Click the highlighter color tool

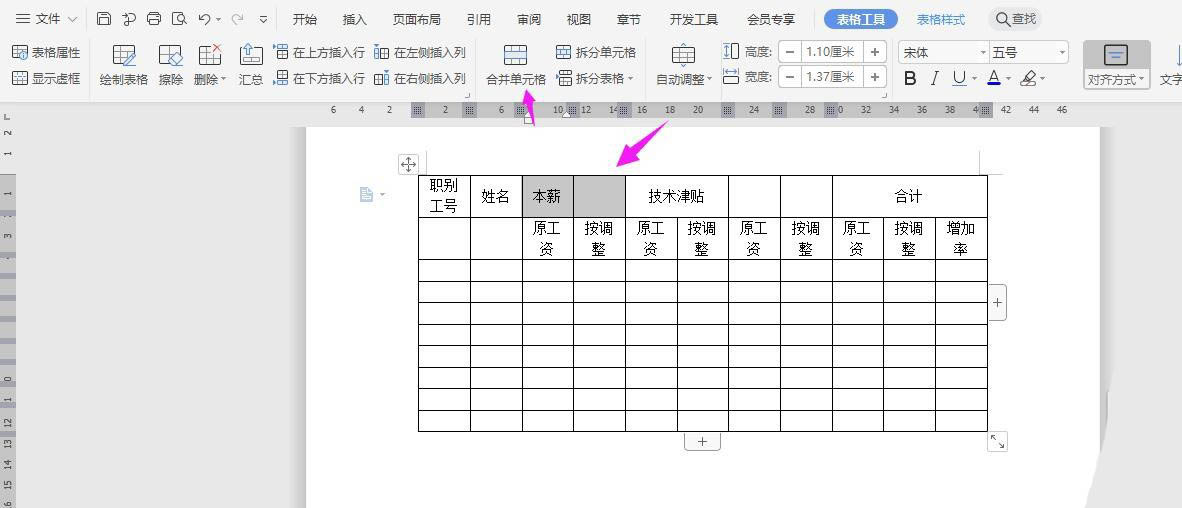click(1027, 78)
